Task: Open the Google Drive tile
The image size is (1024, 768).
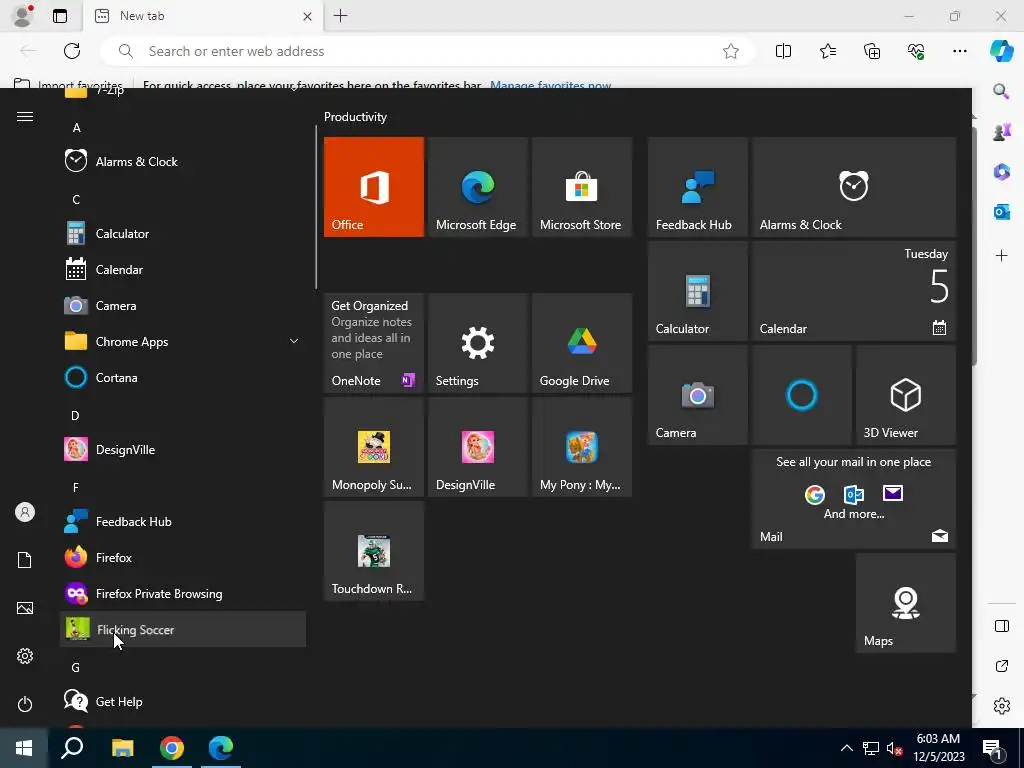Action: click(582, 343)
